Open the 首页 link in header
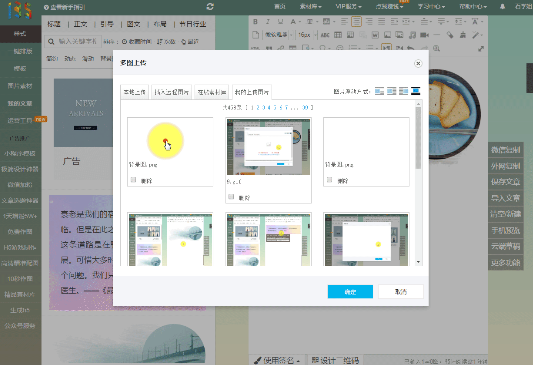 click(280, 6)
